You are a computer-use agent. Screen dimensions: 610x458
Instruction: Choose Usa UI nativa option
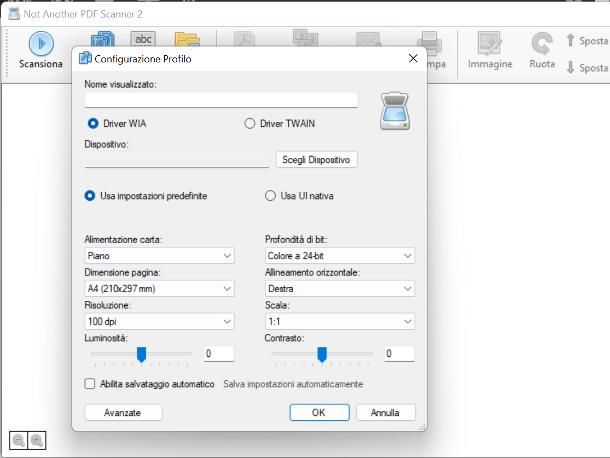[270, 196]
